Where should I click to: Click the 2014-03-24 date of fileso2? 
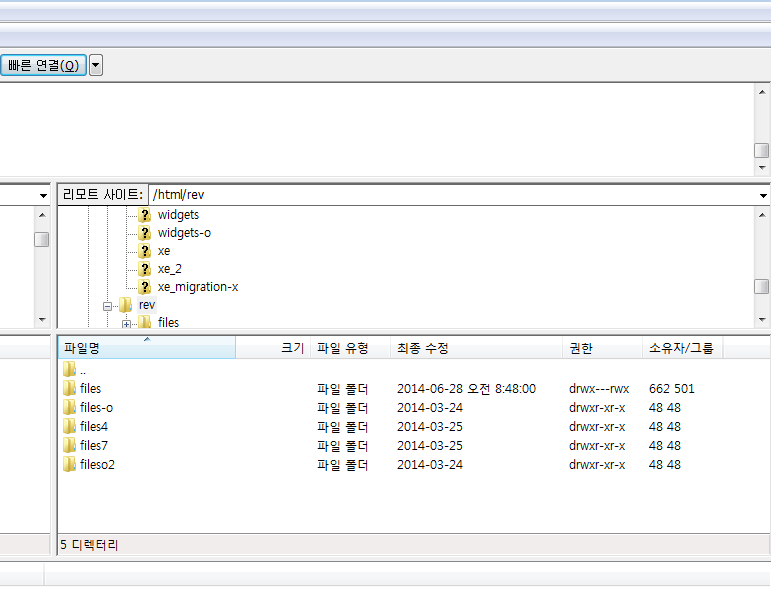tap(430, 465)
